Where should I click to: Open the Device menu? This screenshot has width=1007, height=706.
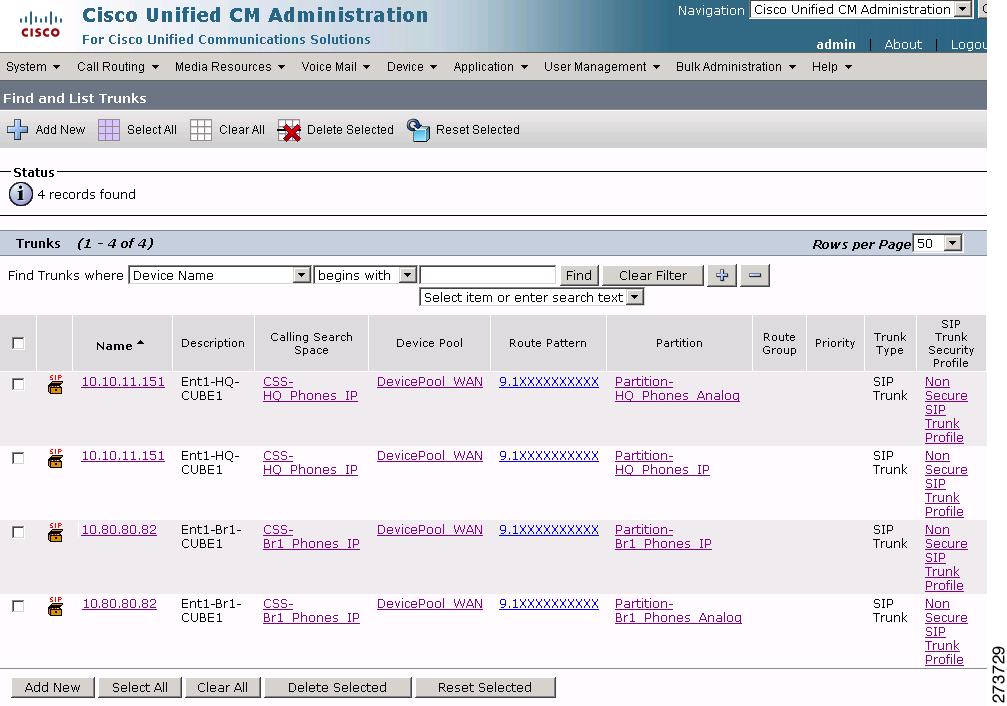point(412,67)
